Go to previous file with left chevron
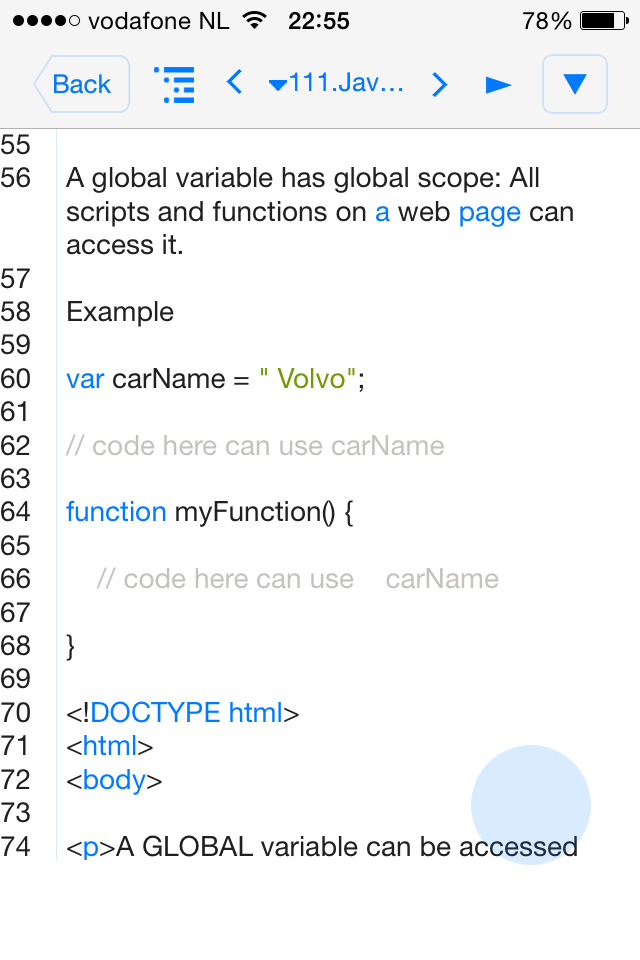Viewport: 640px width, 960px height. click(235, 82)
